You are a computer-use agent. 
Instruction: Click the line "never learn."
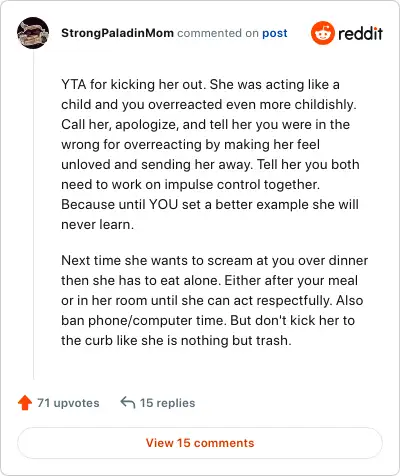click(x=97, y=224)
